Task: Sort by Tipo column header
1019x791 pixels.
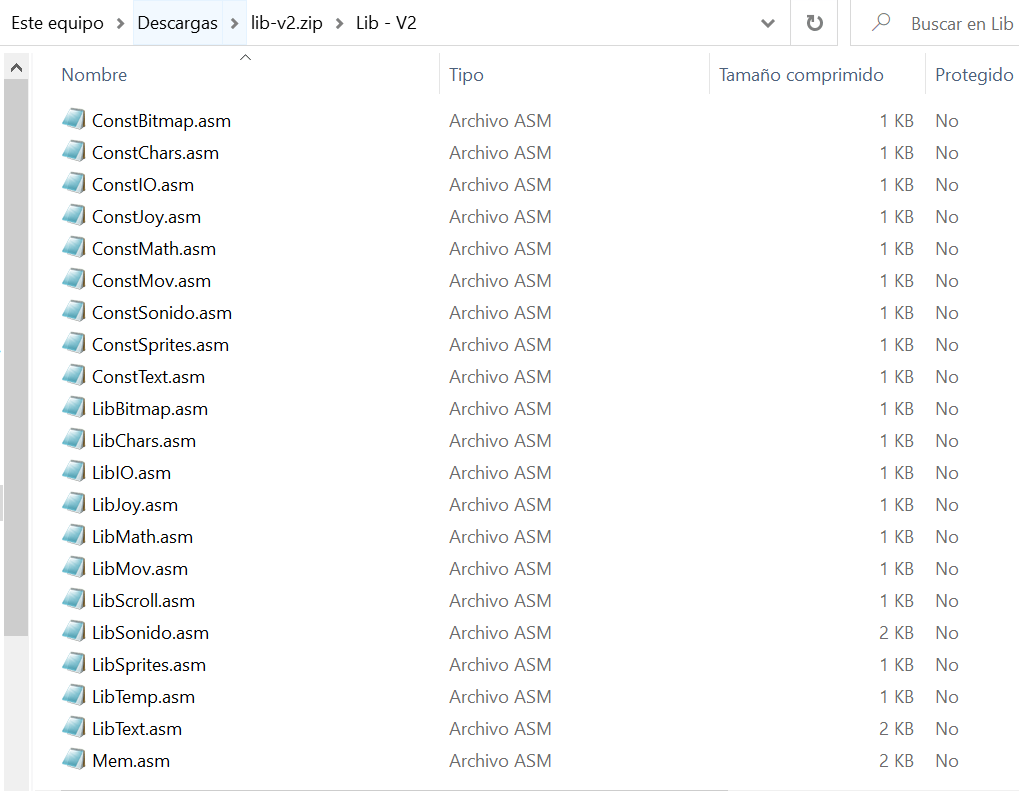Action: [x=466, y=75]
